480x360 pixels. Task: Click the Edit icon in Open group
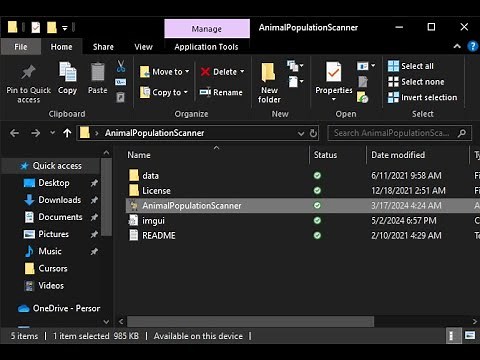point(363,82)
